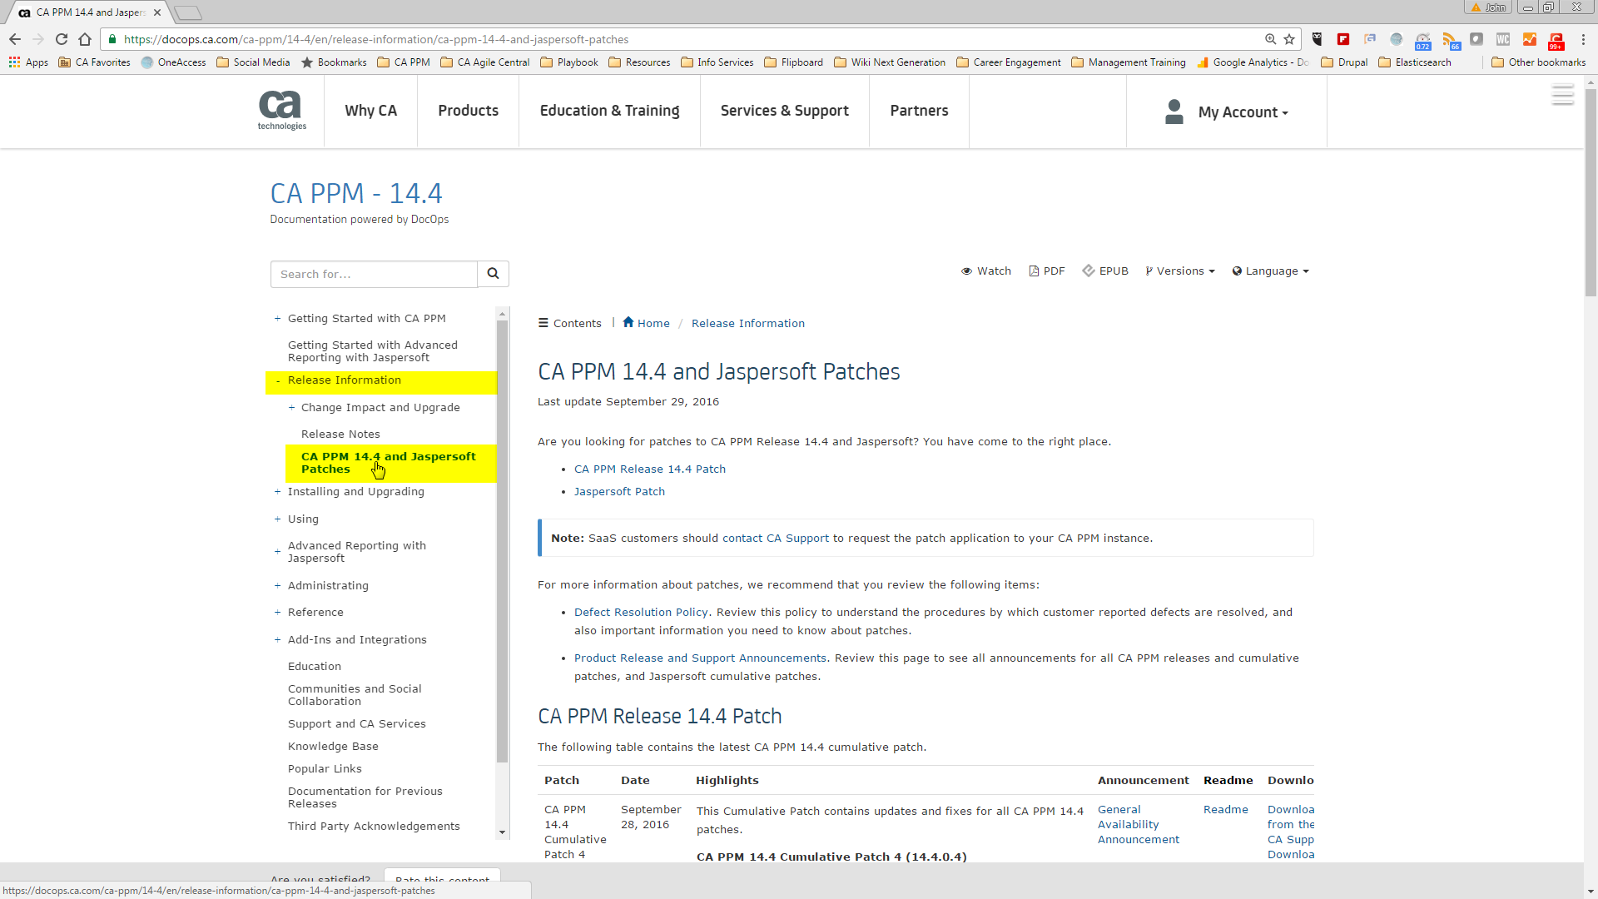Click Release Information breadcrumb
This screenshot has width=1598, height=899.
click(748, 323)
